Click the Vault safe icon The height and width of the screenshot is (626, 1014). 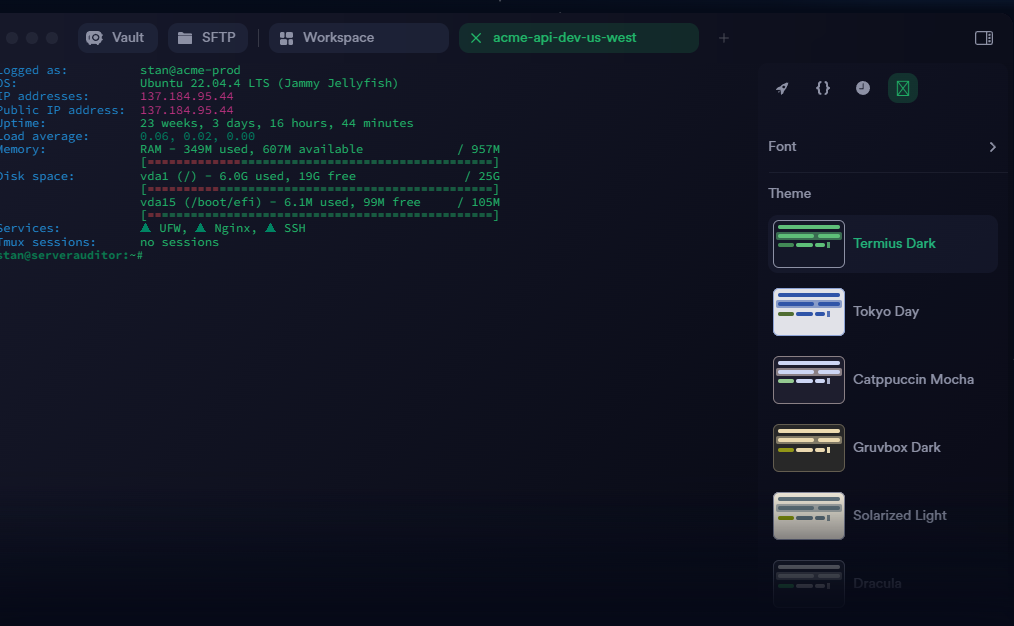[x=94, y=38]
